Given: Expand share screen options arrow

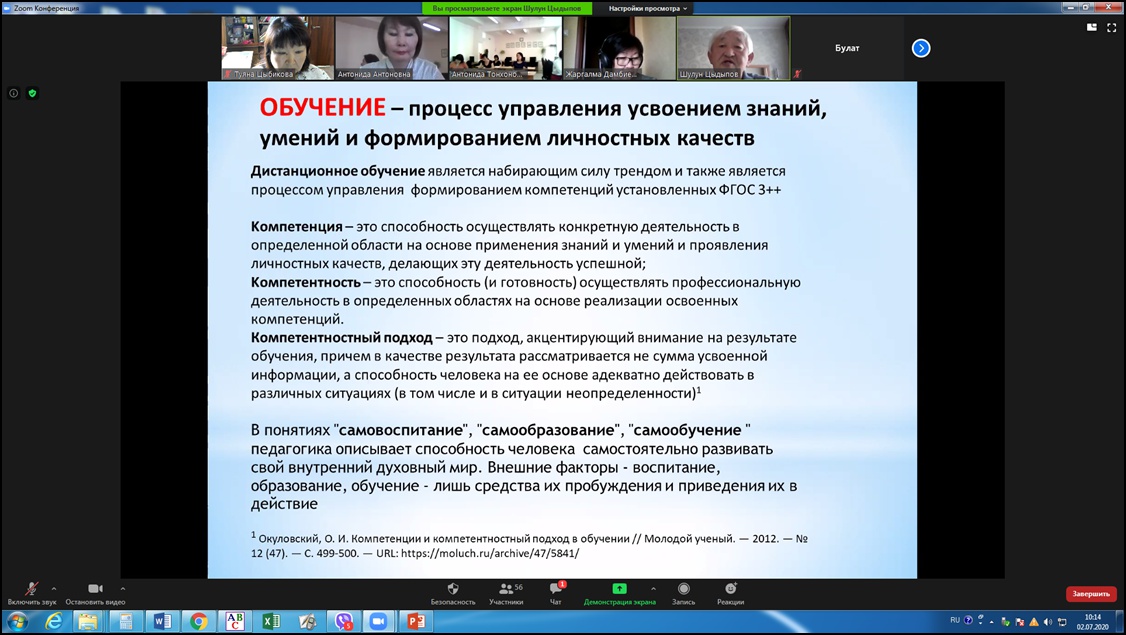Looking at the screenshot, I should pos(653,588).
